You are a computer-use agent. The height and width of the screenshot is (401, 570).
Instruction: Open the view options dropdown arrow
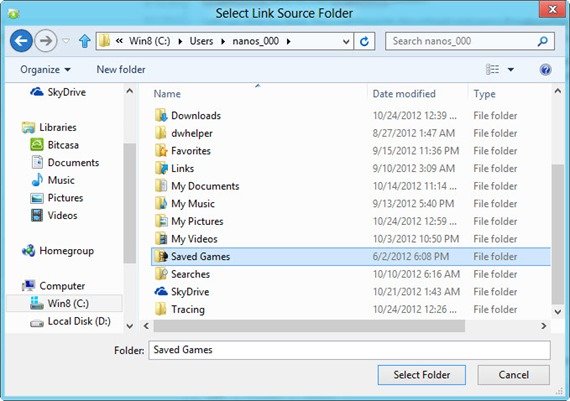511,69
